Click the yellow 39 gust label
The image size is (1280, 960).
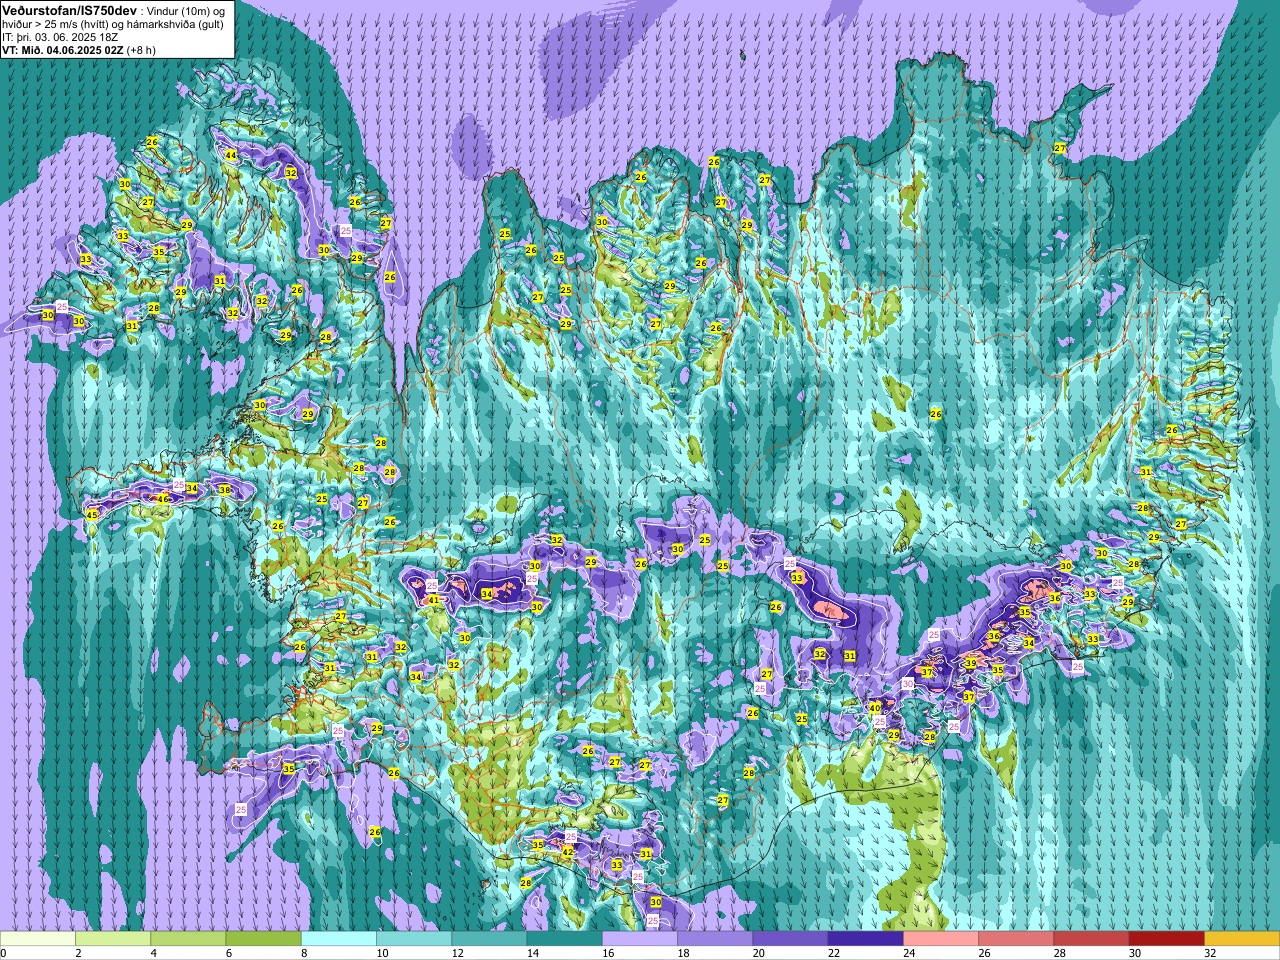[x=970, y=663]
